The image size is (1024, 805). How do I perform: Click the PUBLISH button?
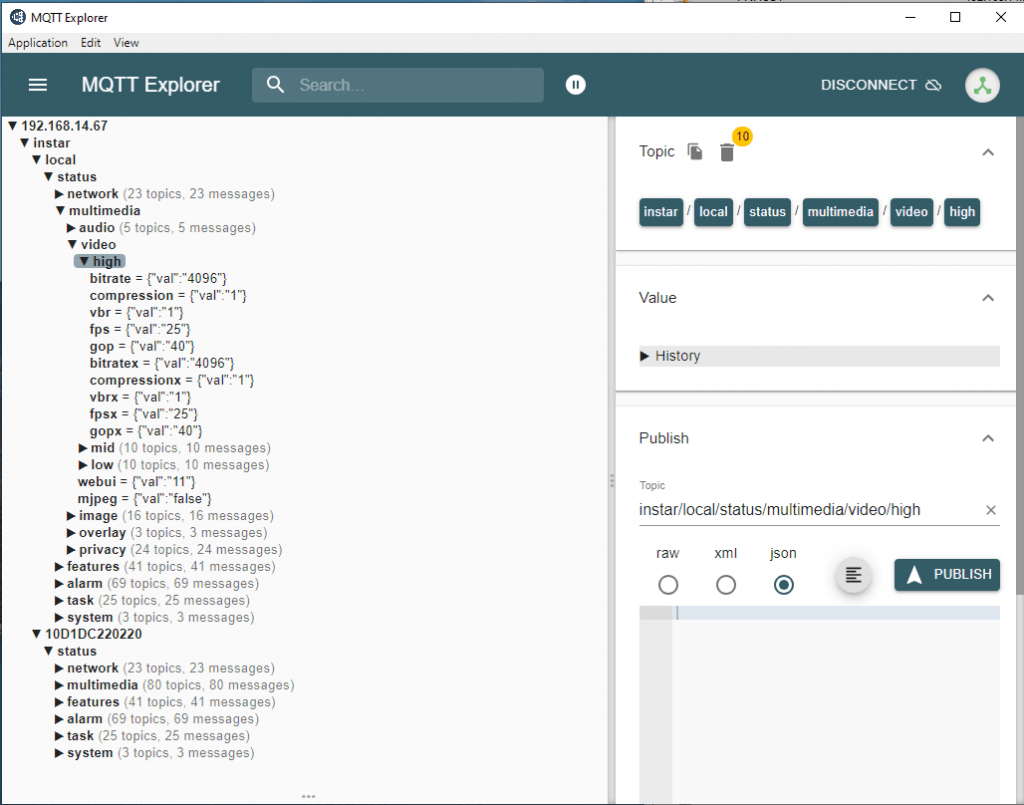(946, 575)
